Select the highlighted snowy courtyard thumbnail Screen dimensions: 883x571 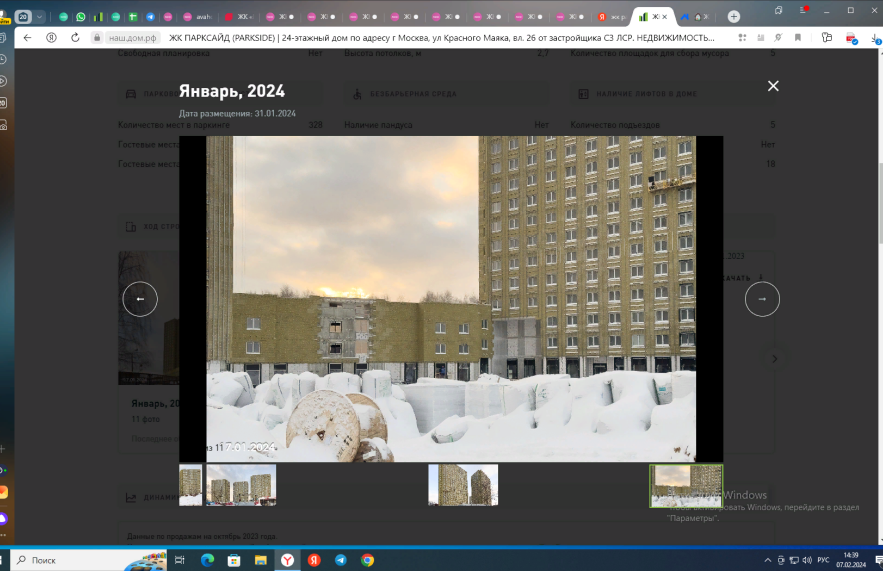pyautogui.click(x=686, y=486)
